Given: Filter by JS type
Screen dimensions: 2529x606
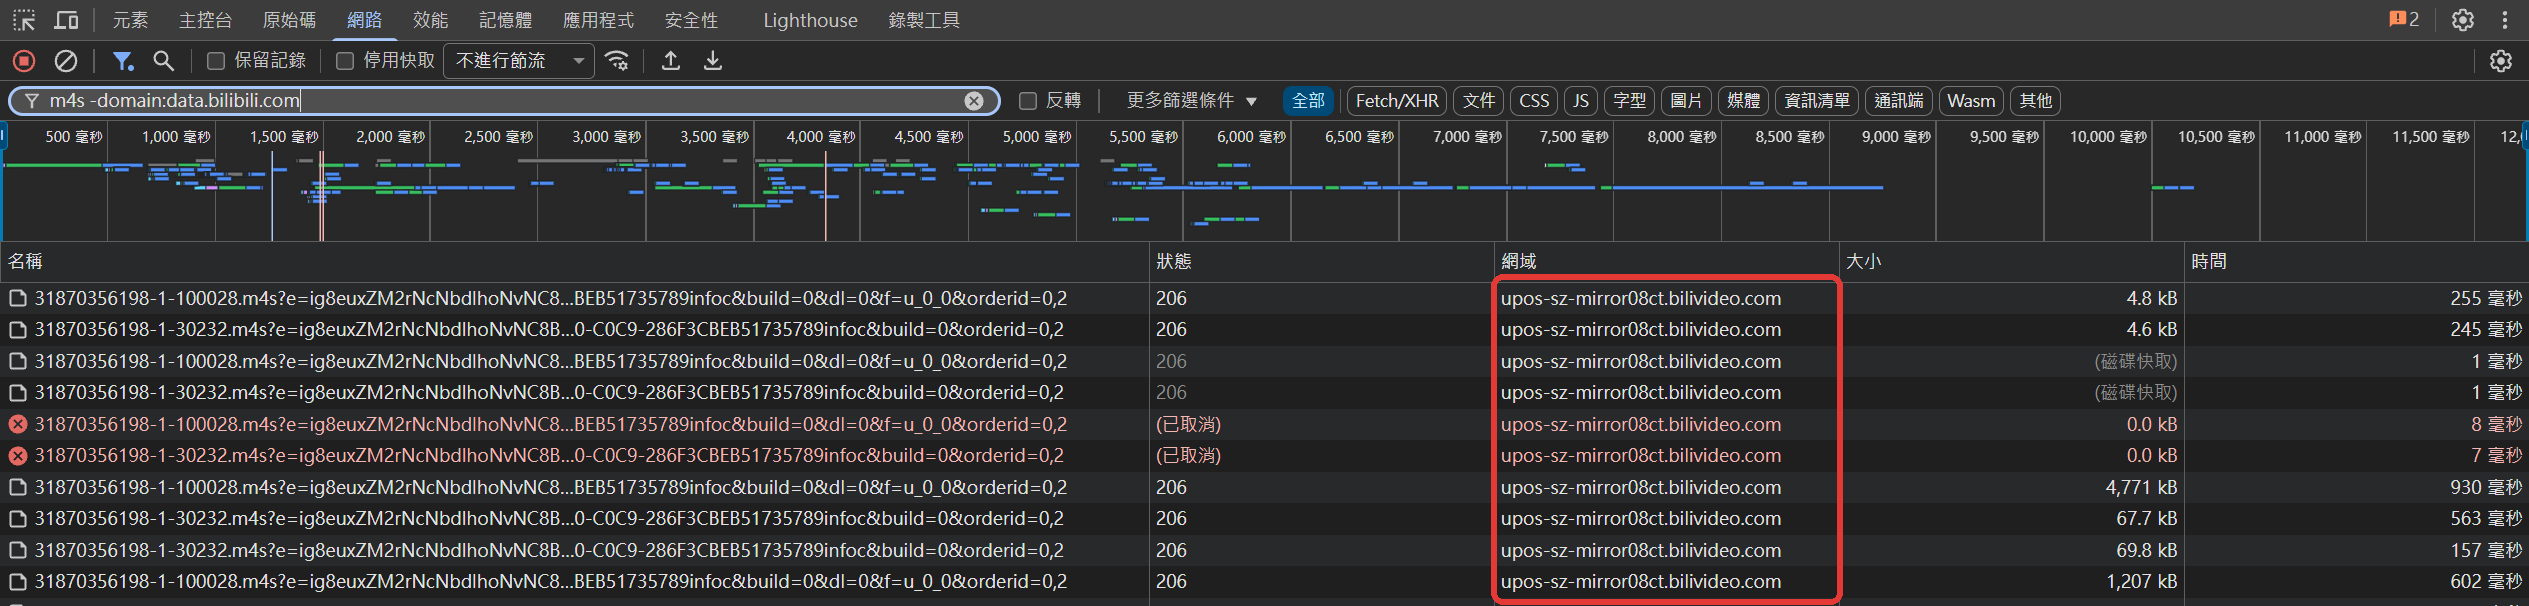Looking at the screenshot, I should [1581, 101].
